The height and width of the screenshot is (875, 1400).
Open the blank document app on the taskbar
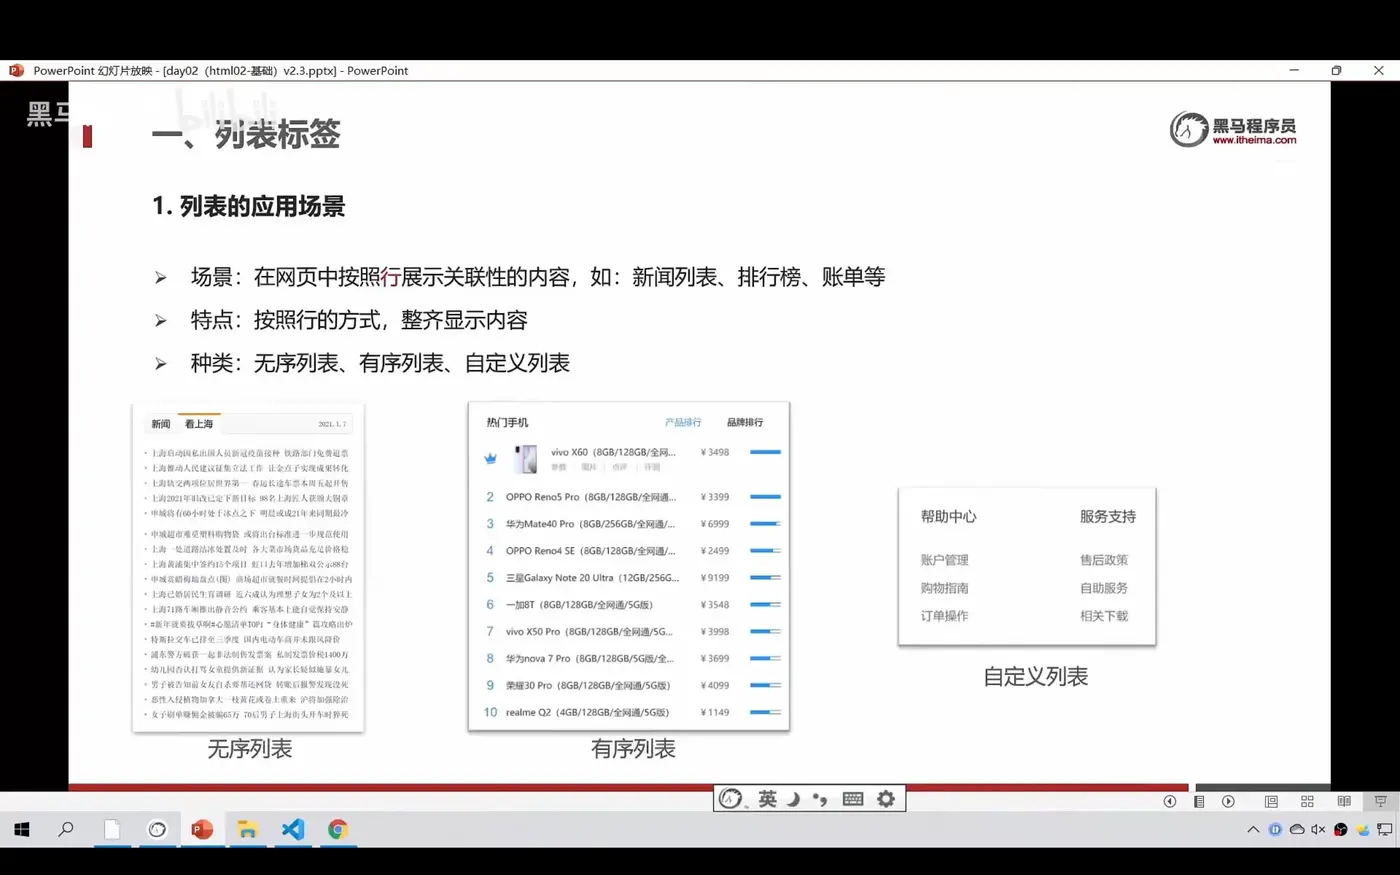coord(112,829)
